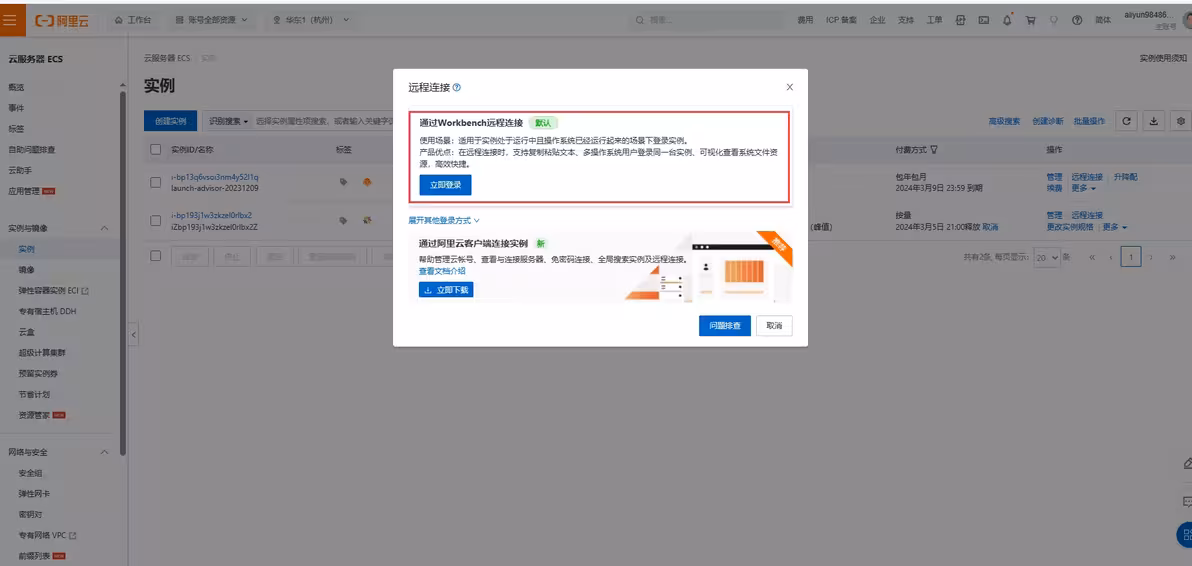This screenshot has width=1192, height=566.
Task: Click tag icon for i-bp193j1w3zkzel0rlbx2 row
Action: [344, 220]
